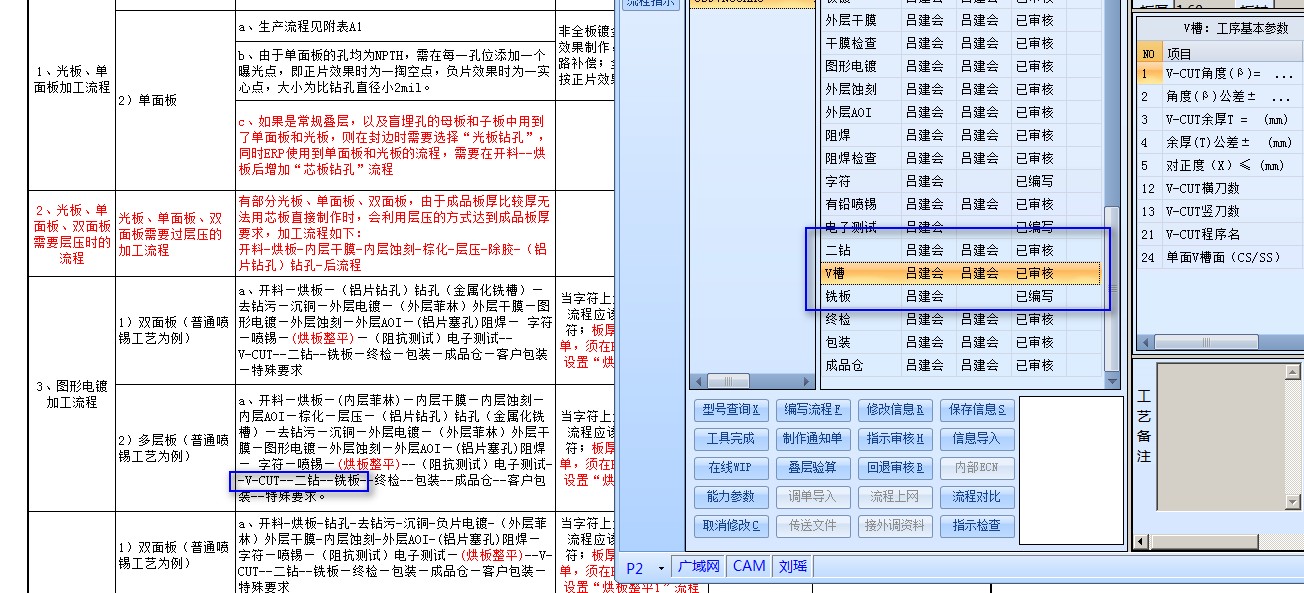
Task: Select the 终检 process row
Action: coord(961,319)
